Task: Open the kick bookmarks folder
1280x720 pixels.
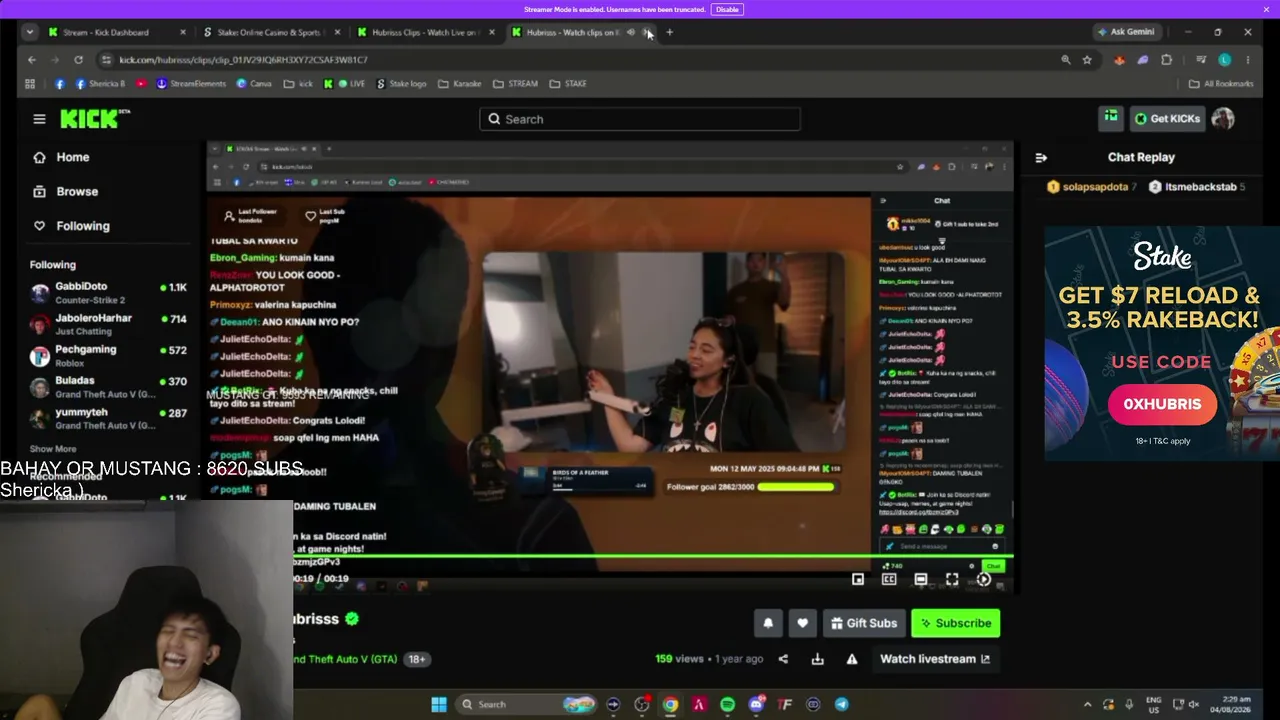Action: (298, 84)
